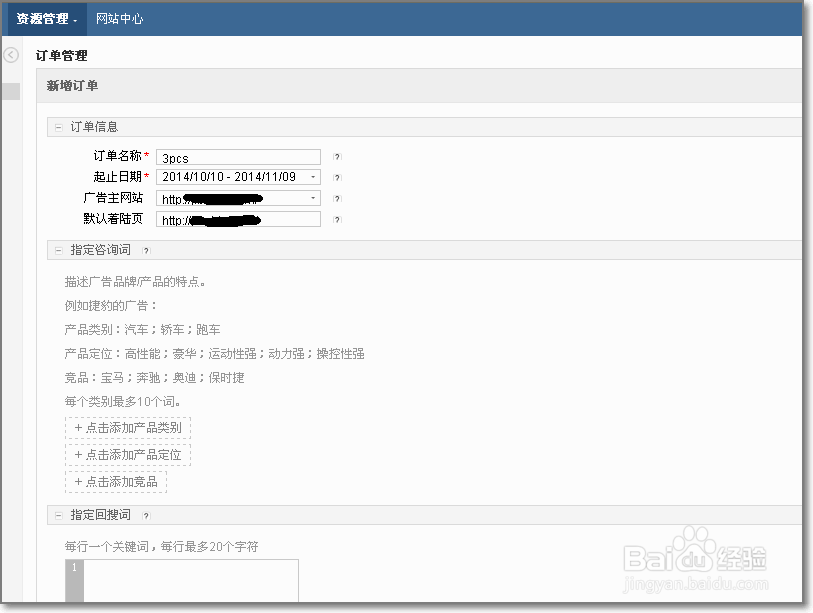This screenshot has height=613, width=813.
Task: Click the 新增订单 panel title
Action: click(72, 86)
